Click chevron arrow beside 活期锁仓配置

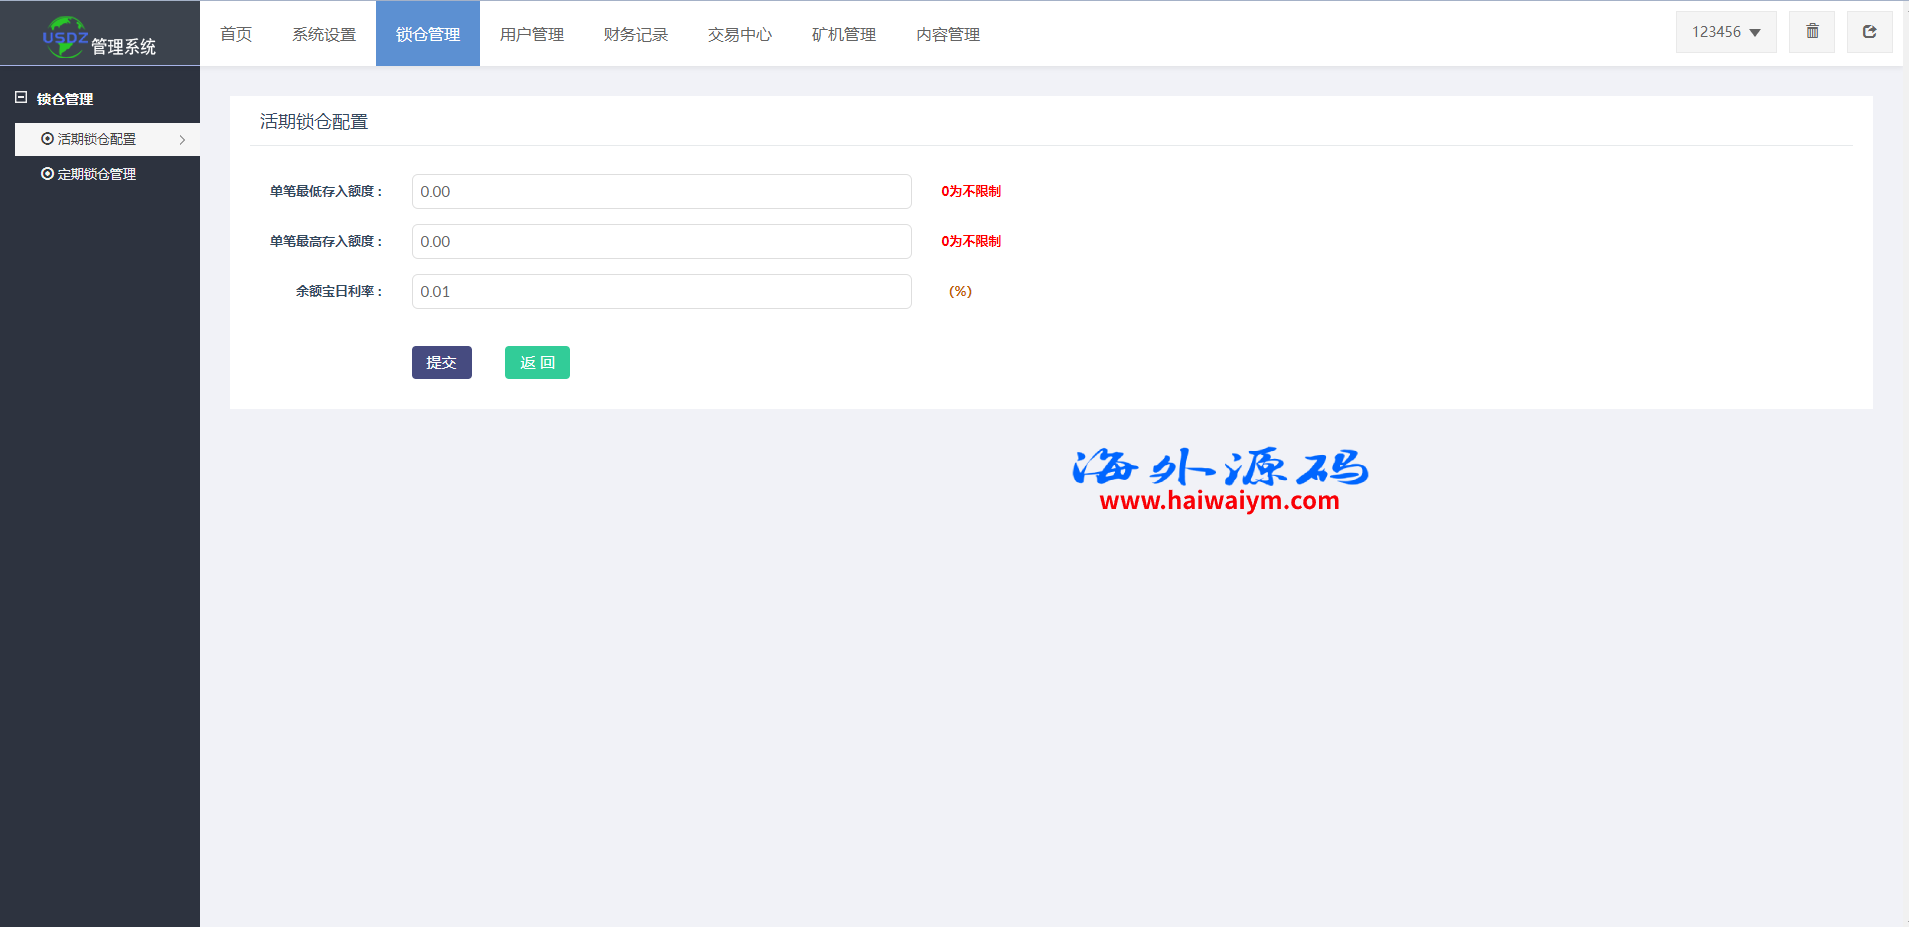(182, 140)
